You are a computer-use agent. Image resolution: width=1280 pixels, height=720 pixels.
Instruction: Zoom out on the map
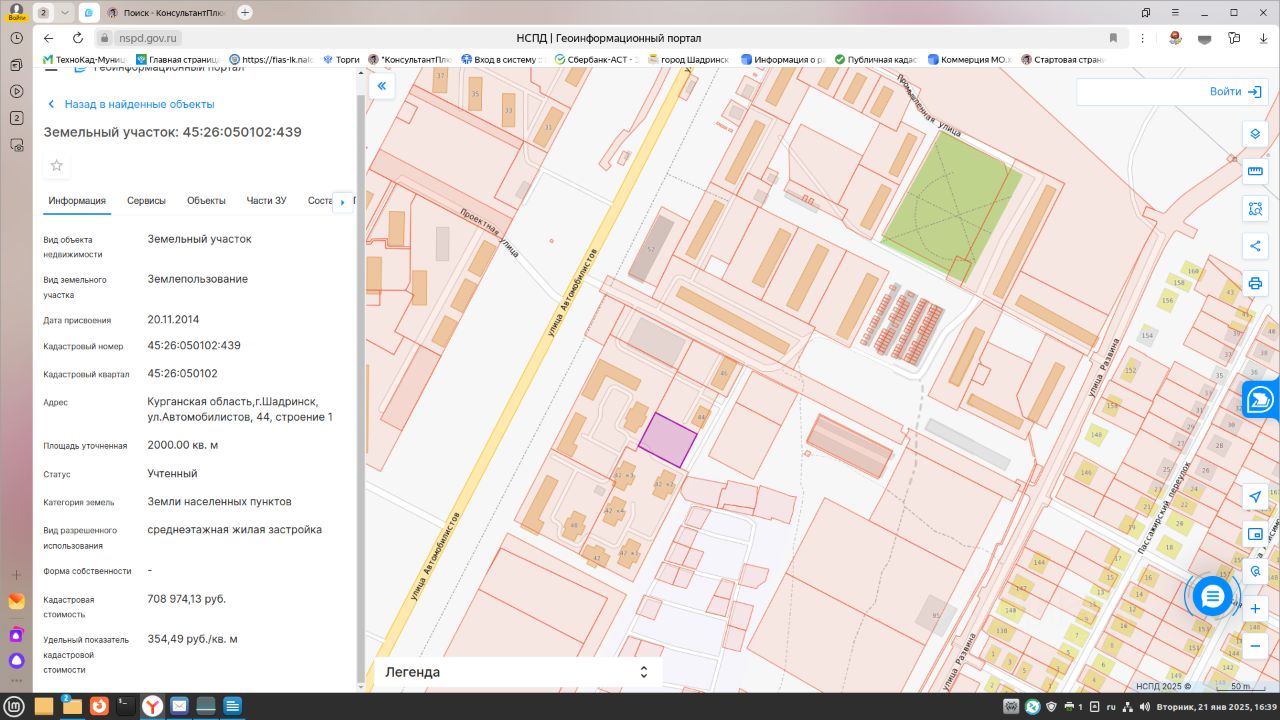tap(1255, 646)
